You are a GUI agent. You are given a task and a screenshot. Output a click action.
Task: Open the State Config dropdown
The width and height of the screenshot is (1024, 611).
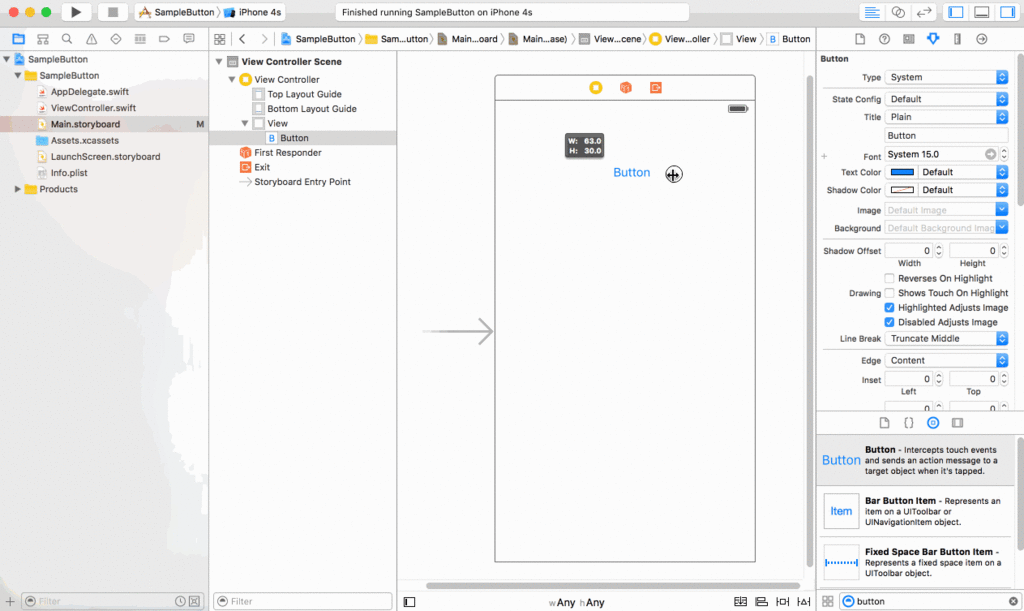[x=946, y=99]
